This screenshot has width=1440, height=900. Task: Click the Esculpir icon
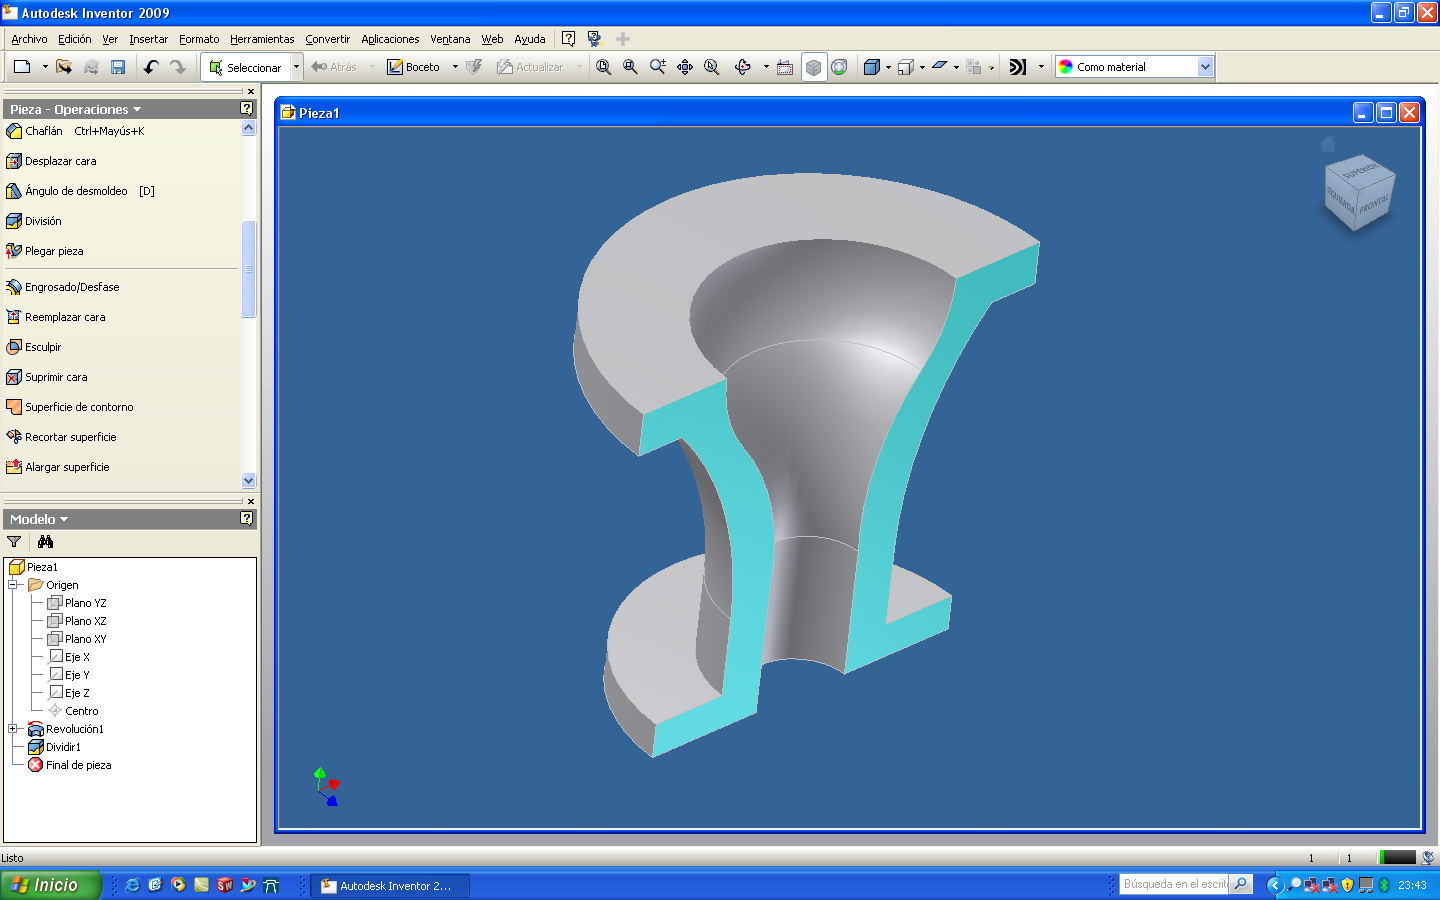pyautogui.click(x=14, y=347)
